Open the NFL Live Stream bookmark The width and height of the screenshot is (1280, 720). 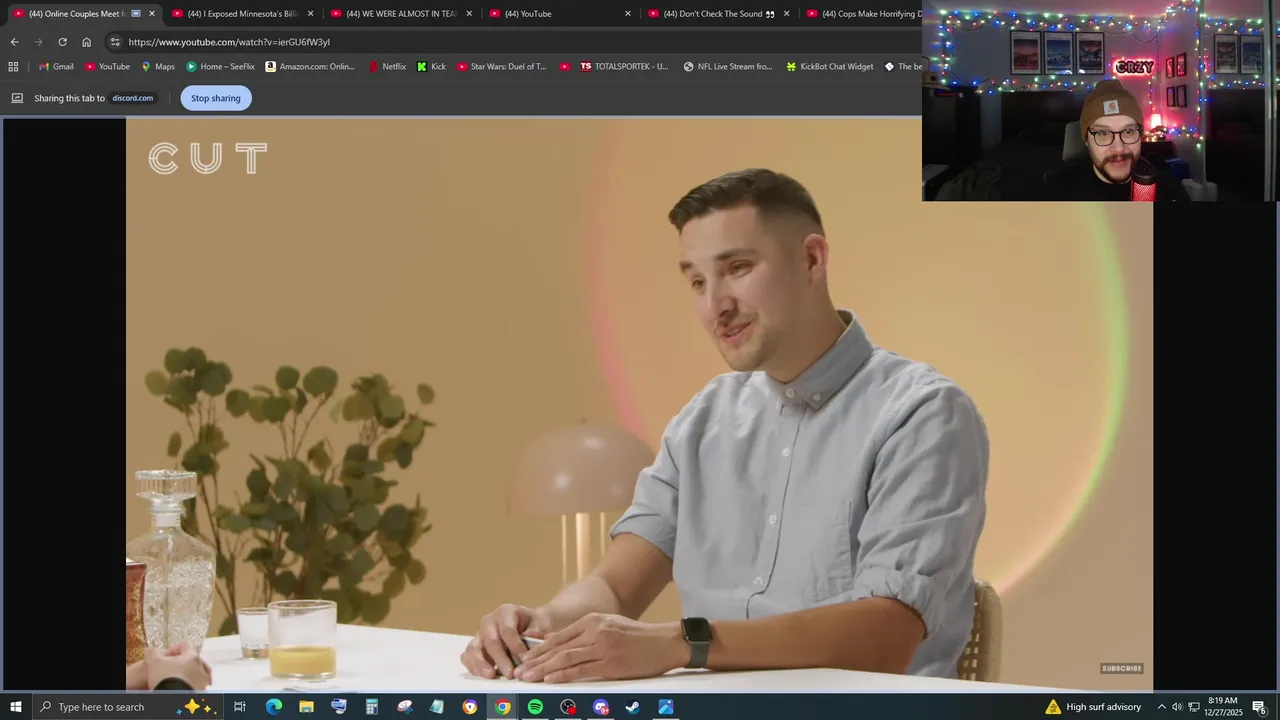click(728, 67)
